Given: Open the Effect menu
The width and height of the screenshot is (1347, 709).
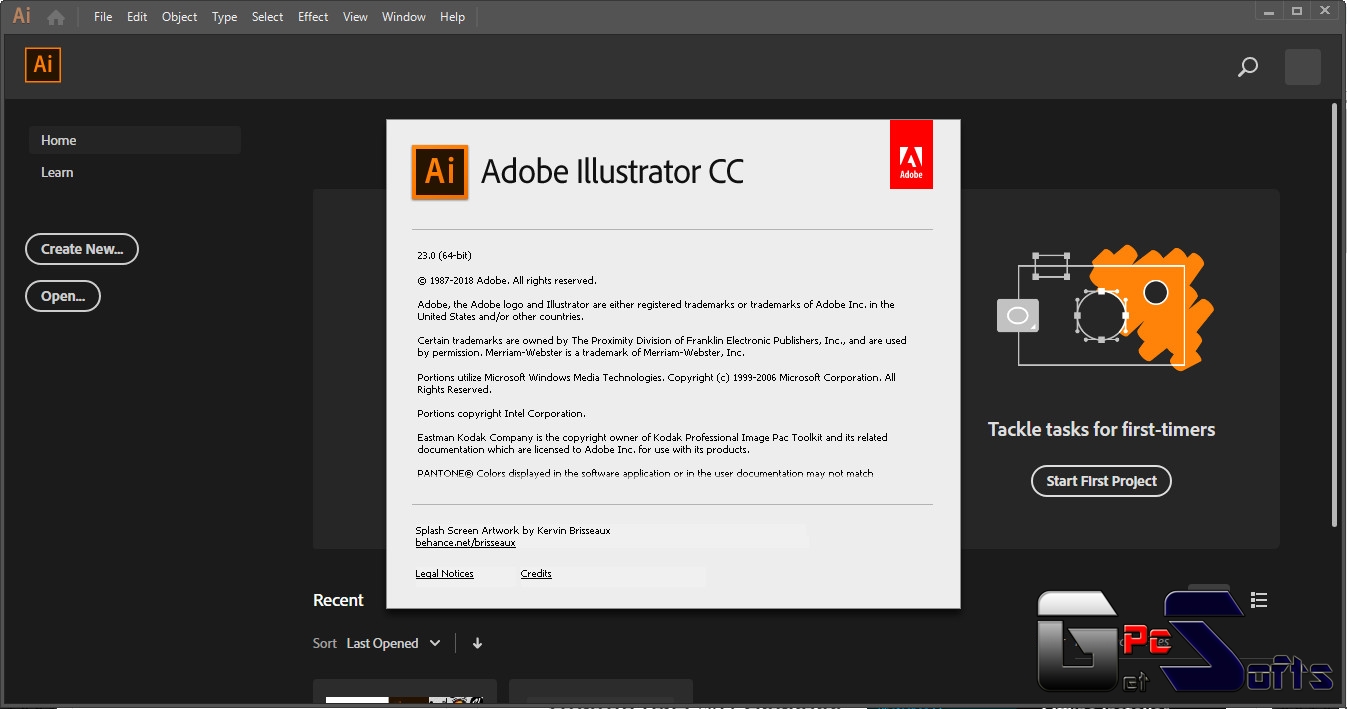Looking at the screenshot, I should [313, 17].
